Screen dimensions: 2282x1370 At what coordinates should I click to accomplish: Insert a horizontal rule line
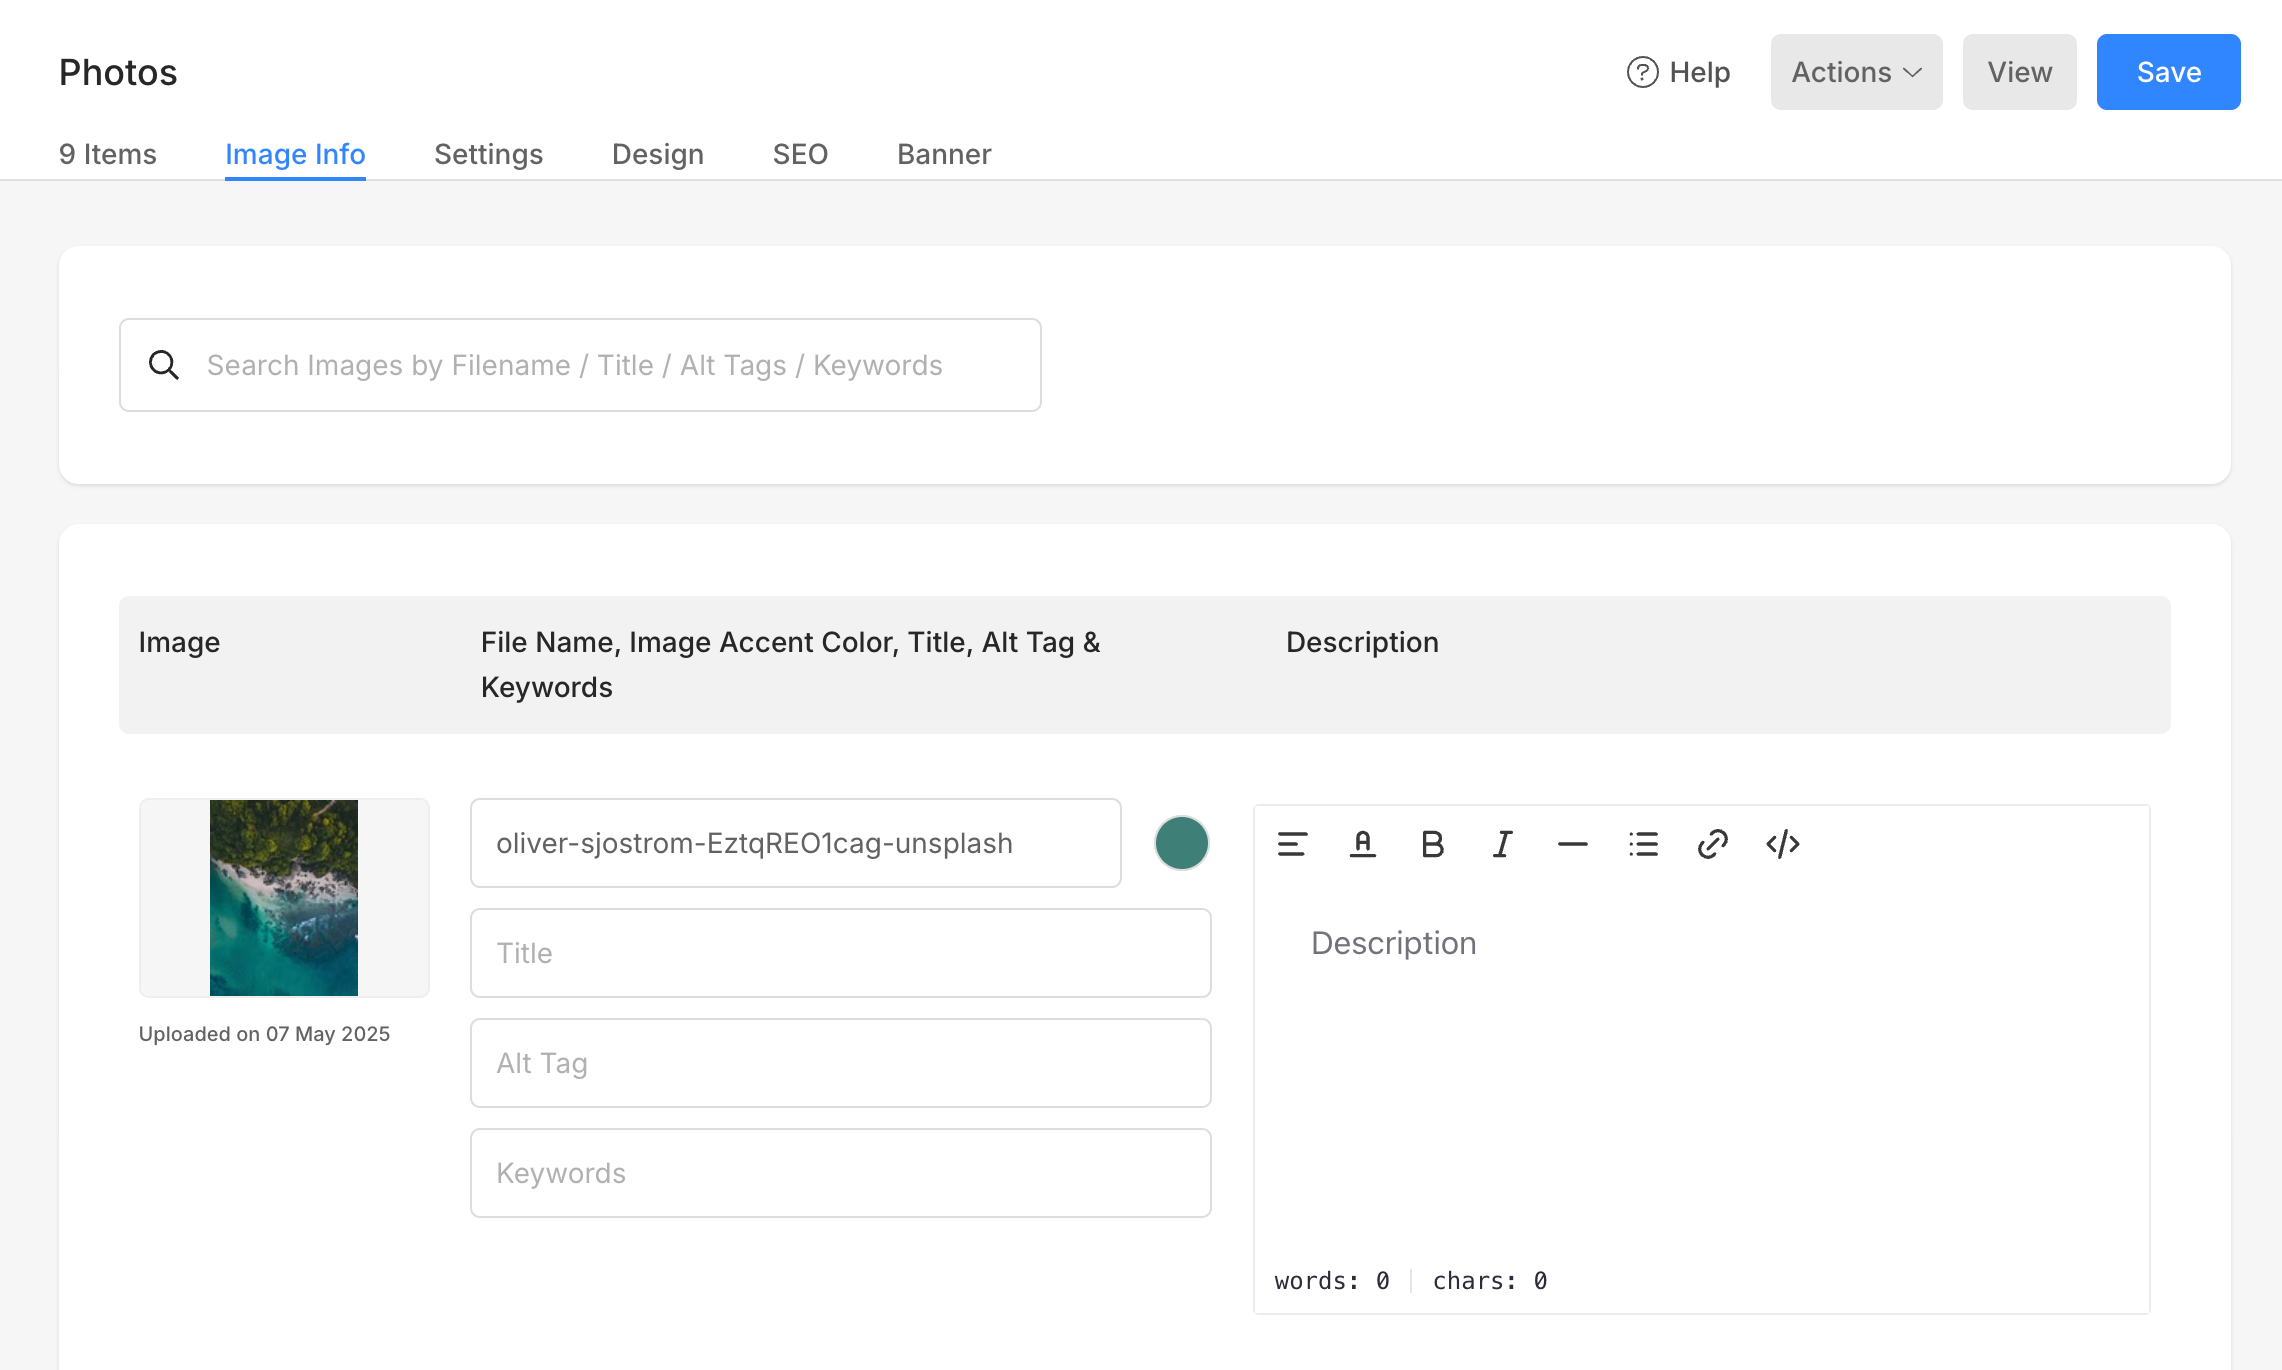[1572, 844]
